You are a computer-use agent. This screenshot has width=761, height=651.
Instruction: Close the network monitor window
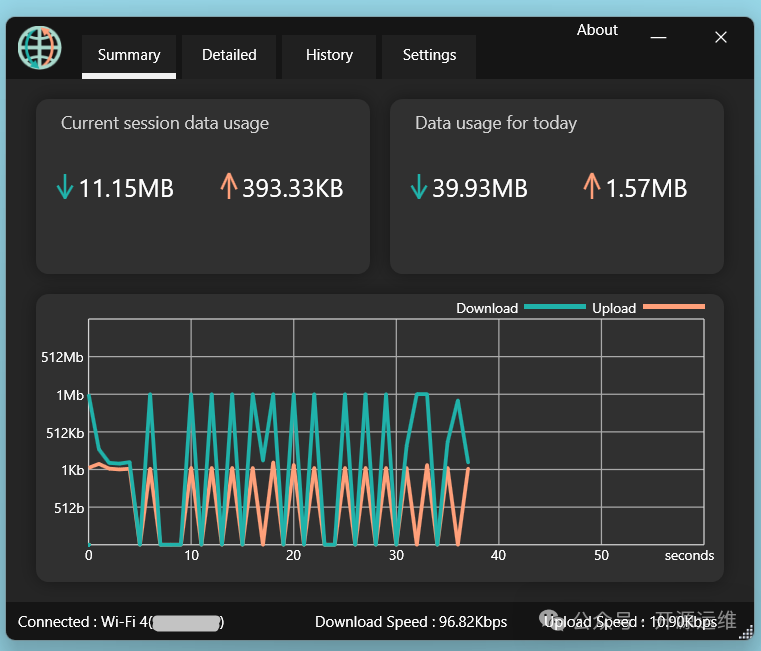(720, 37)
